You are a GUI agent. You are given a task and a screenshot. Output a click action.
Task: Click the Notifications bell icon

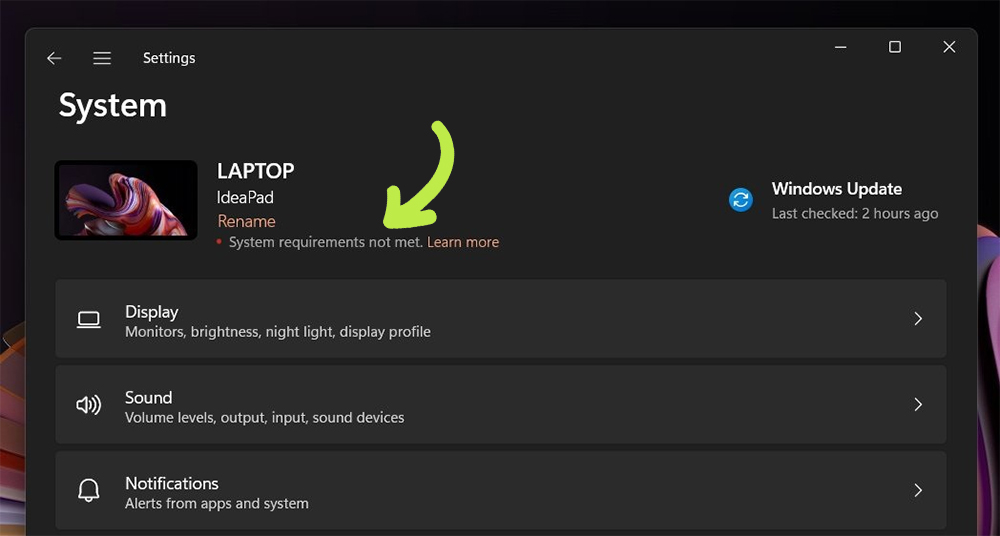(89, 490)
